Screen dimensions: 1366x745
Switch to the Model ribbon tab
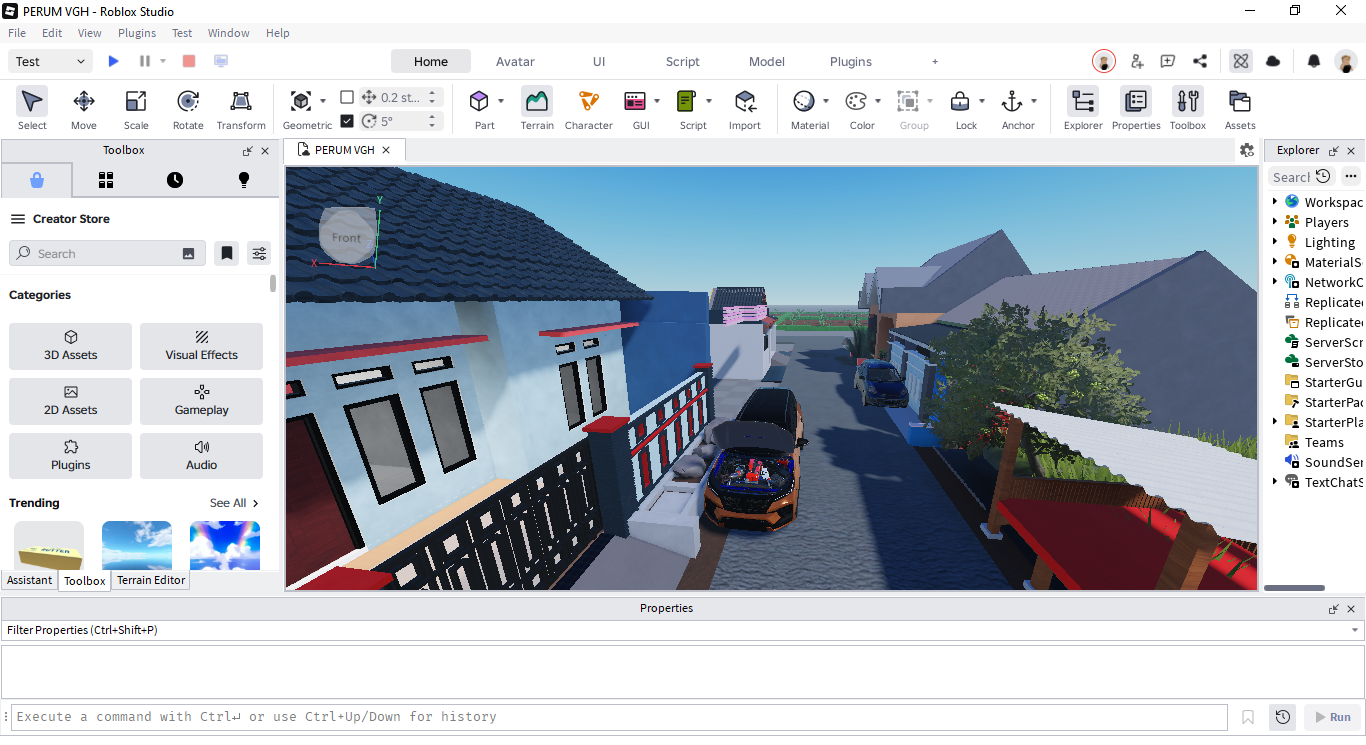(x=767, y=61)
